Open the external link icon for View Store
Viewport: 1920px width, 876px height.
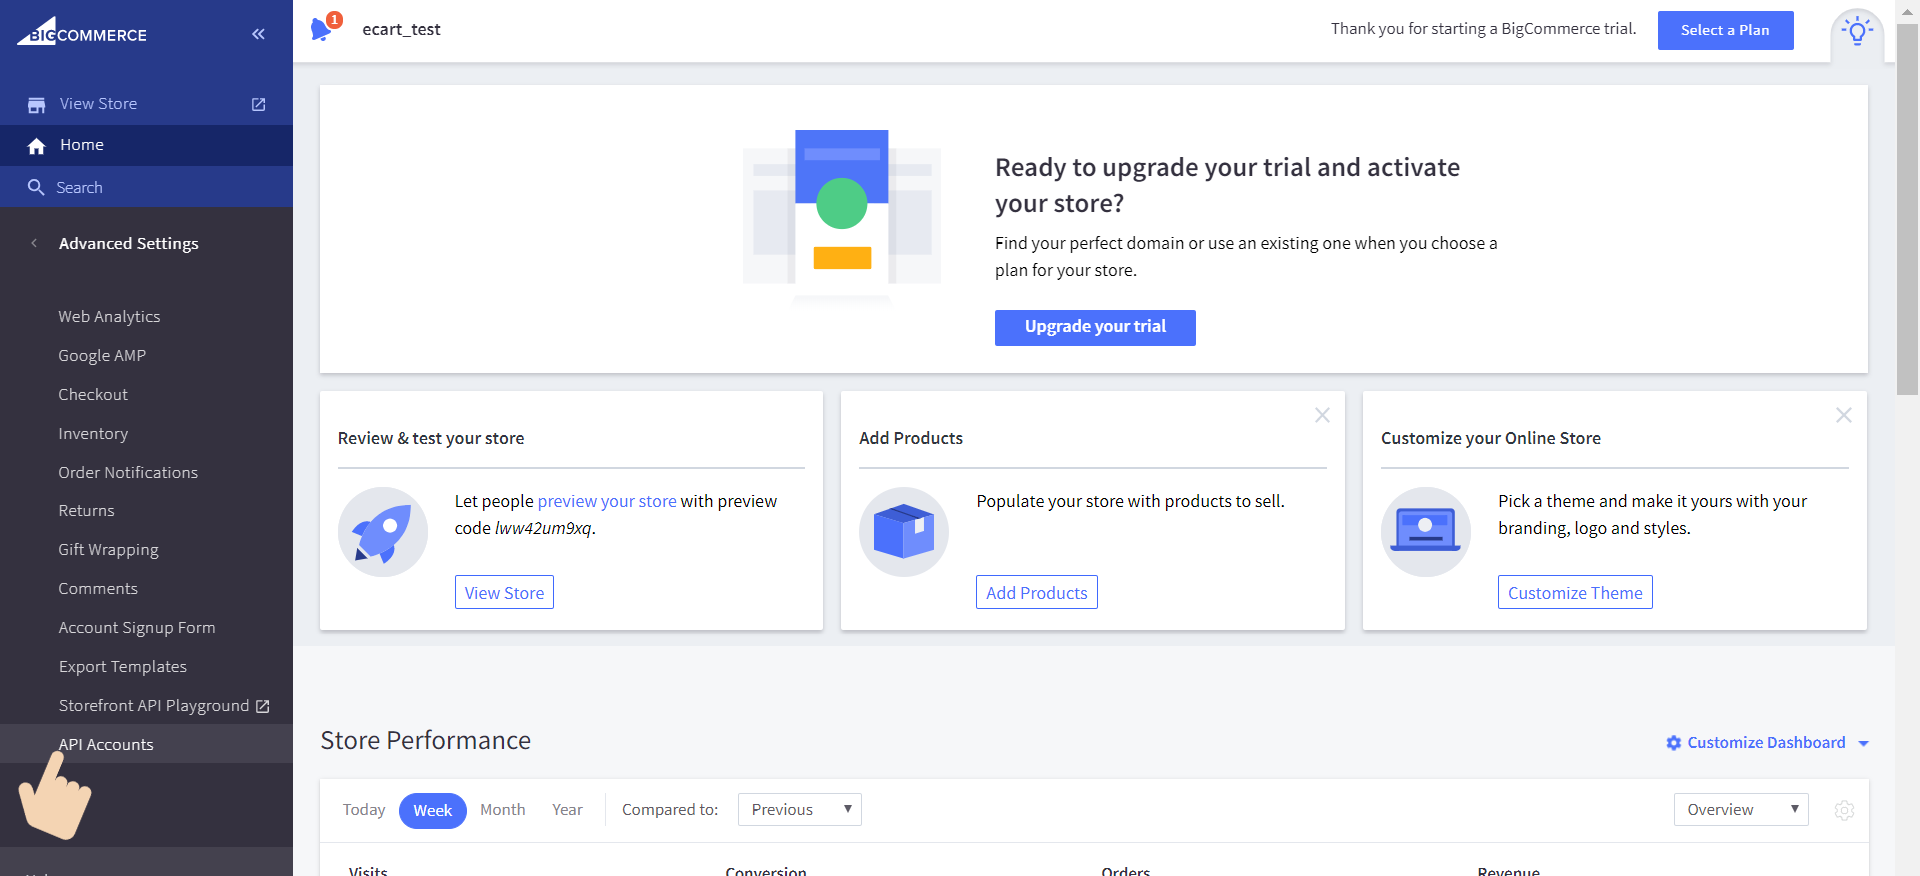click(258, 104)
